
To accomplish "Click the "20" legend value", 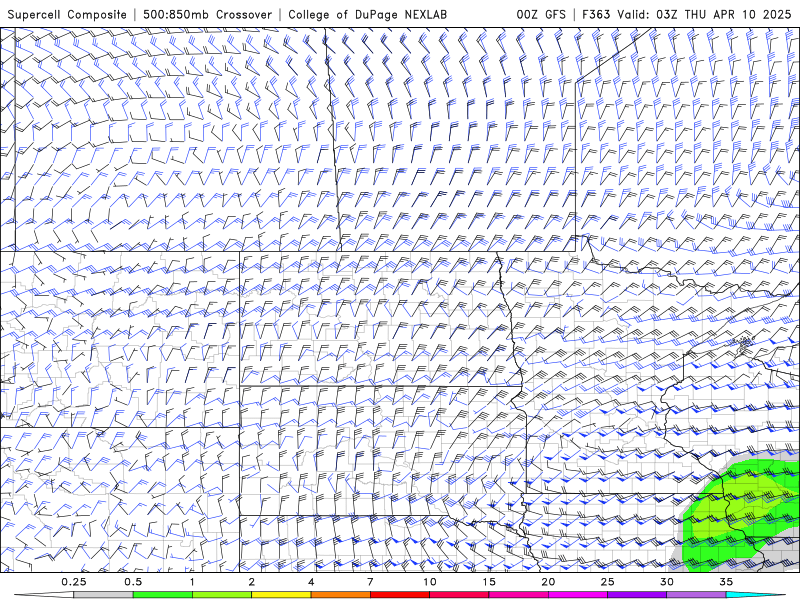I will 548,582.
